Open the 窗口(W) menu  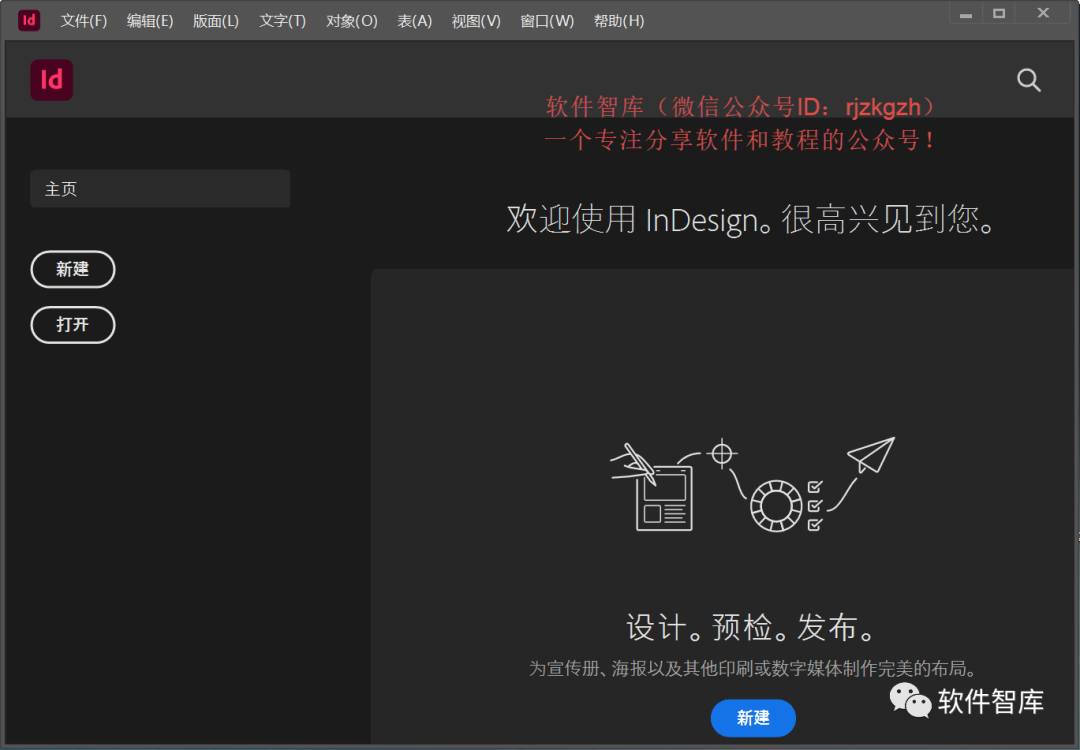pyautogui.click(x=547, y=21)
